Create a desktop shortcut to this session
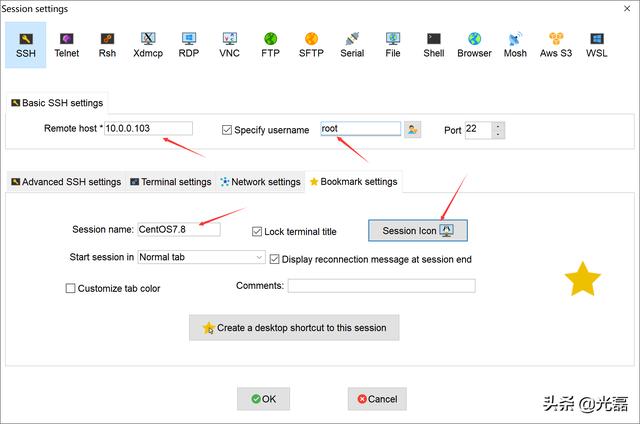640x424 pixels. pos(294,328)
